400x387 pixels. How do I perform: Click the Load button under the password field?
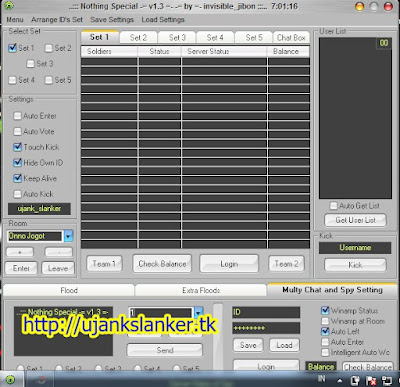284,345
